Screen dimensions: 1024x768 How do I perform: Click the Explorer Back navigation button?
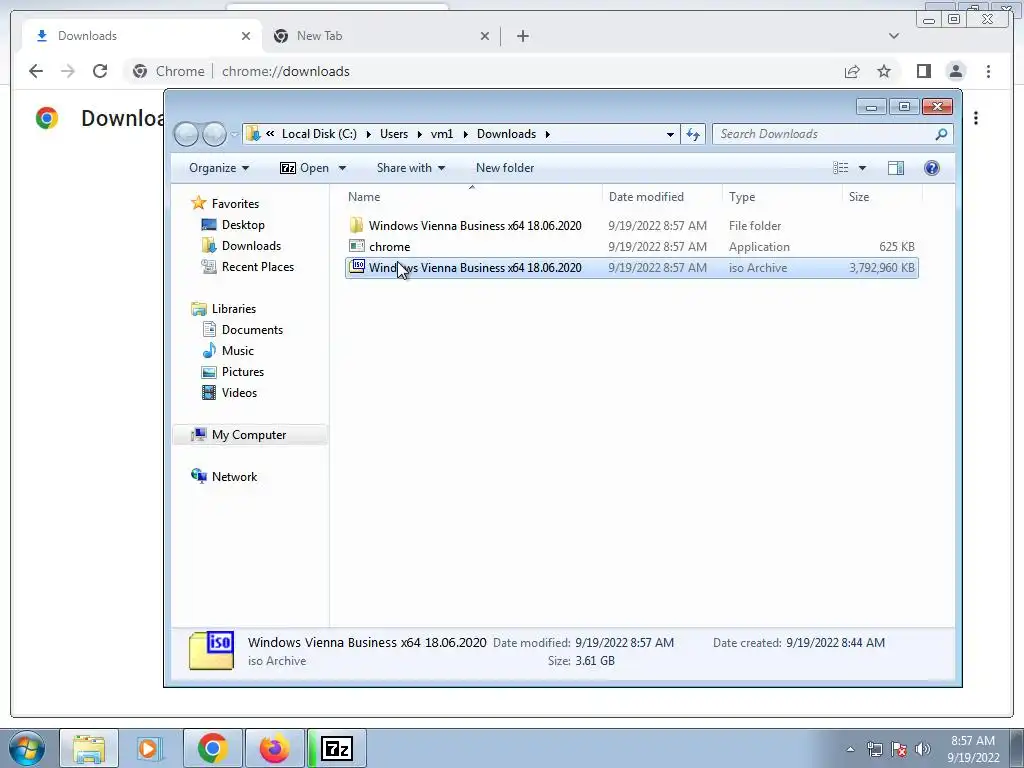pos(187,135)
